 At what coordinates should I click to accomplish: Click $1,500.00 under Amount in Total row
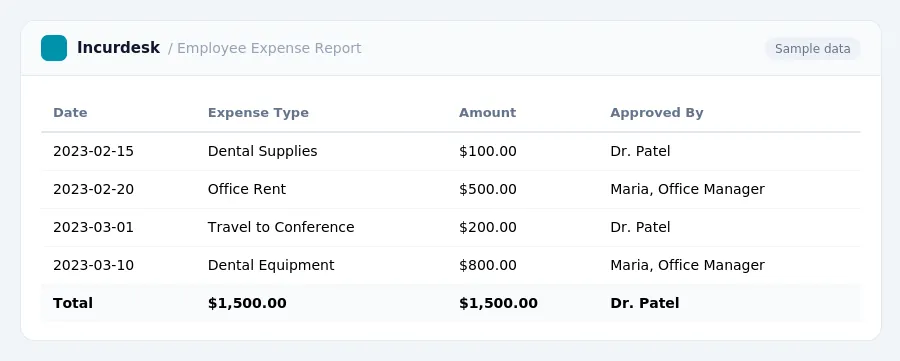click(498, 303)
